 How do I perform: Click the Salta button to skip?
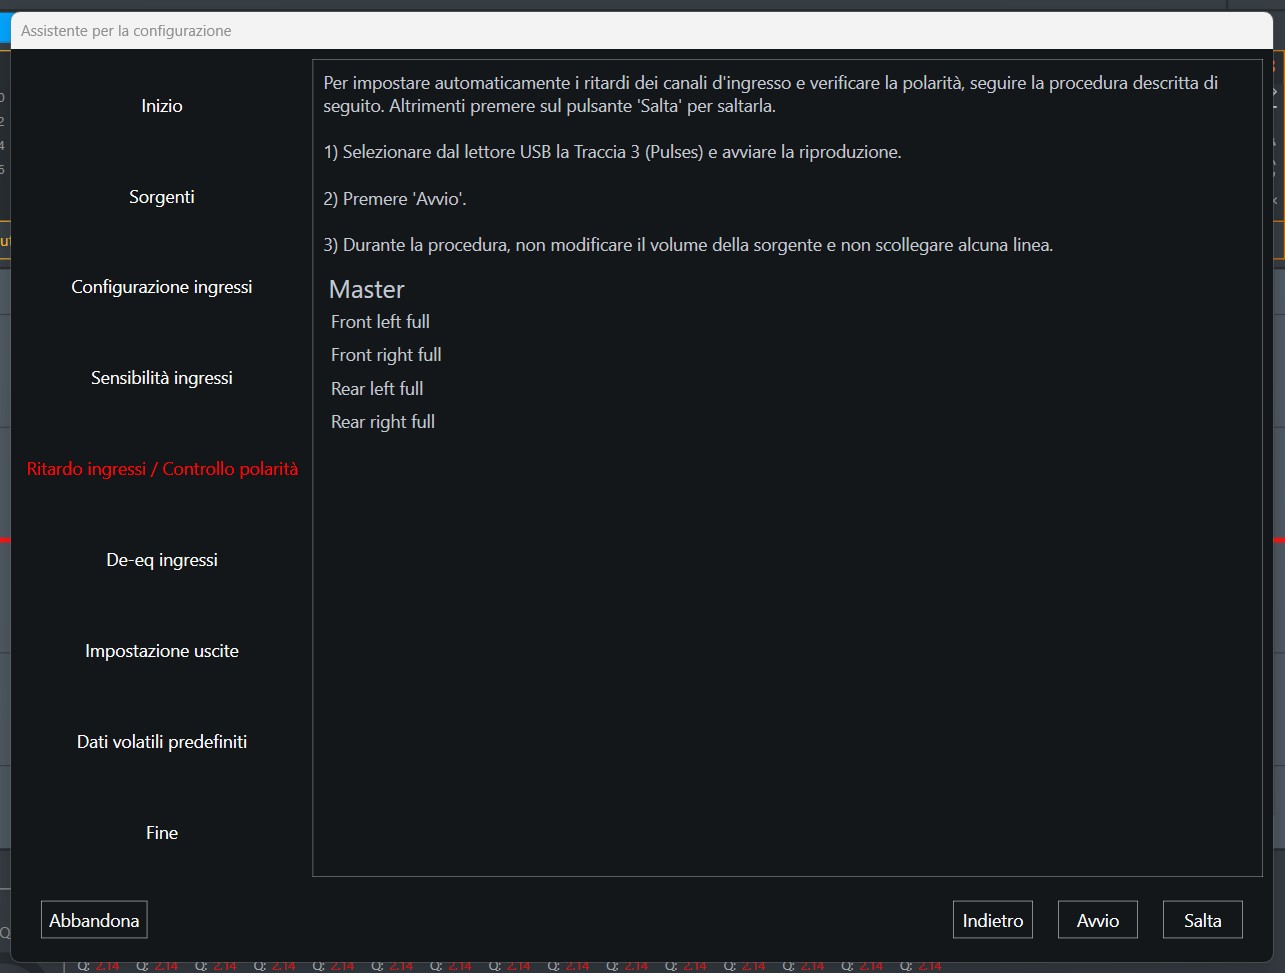click(1202, 920)
